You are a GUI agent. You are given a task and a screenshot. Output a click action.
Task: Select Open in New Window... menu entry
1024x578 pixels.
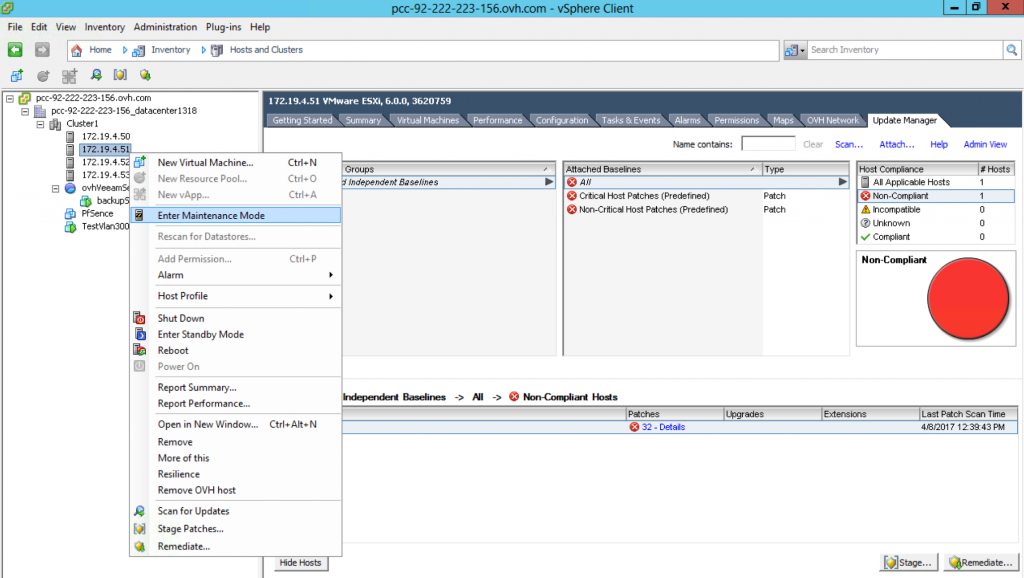208,425
